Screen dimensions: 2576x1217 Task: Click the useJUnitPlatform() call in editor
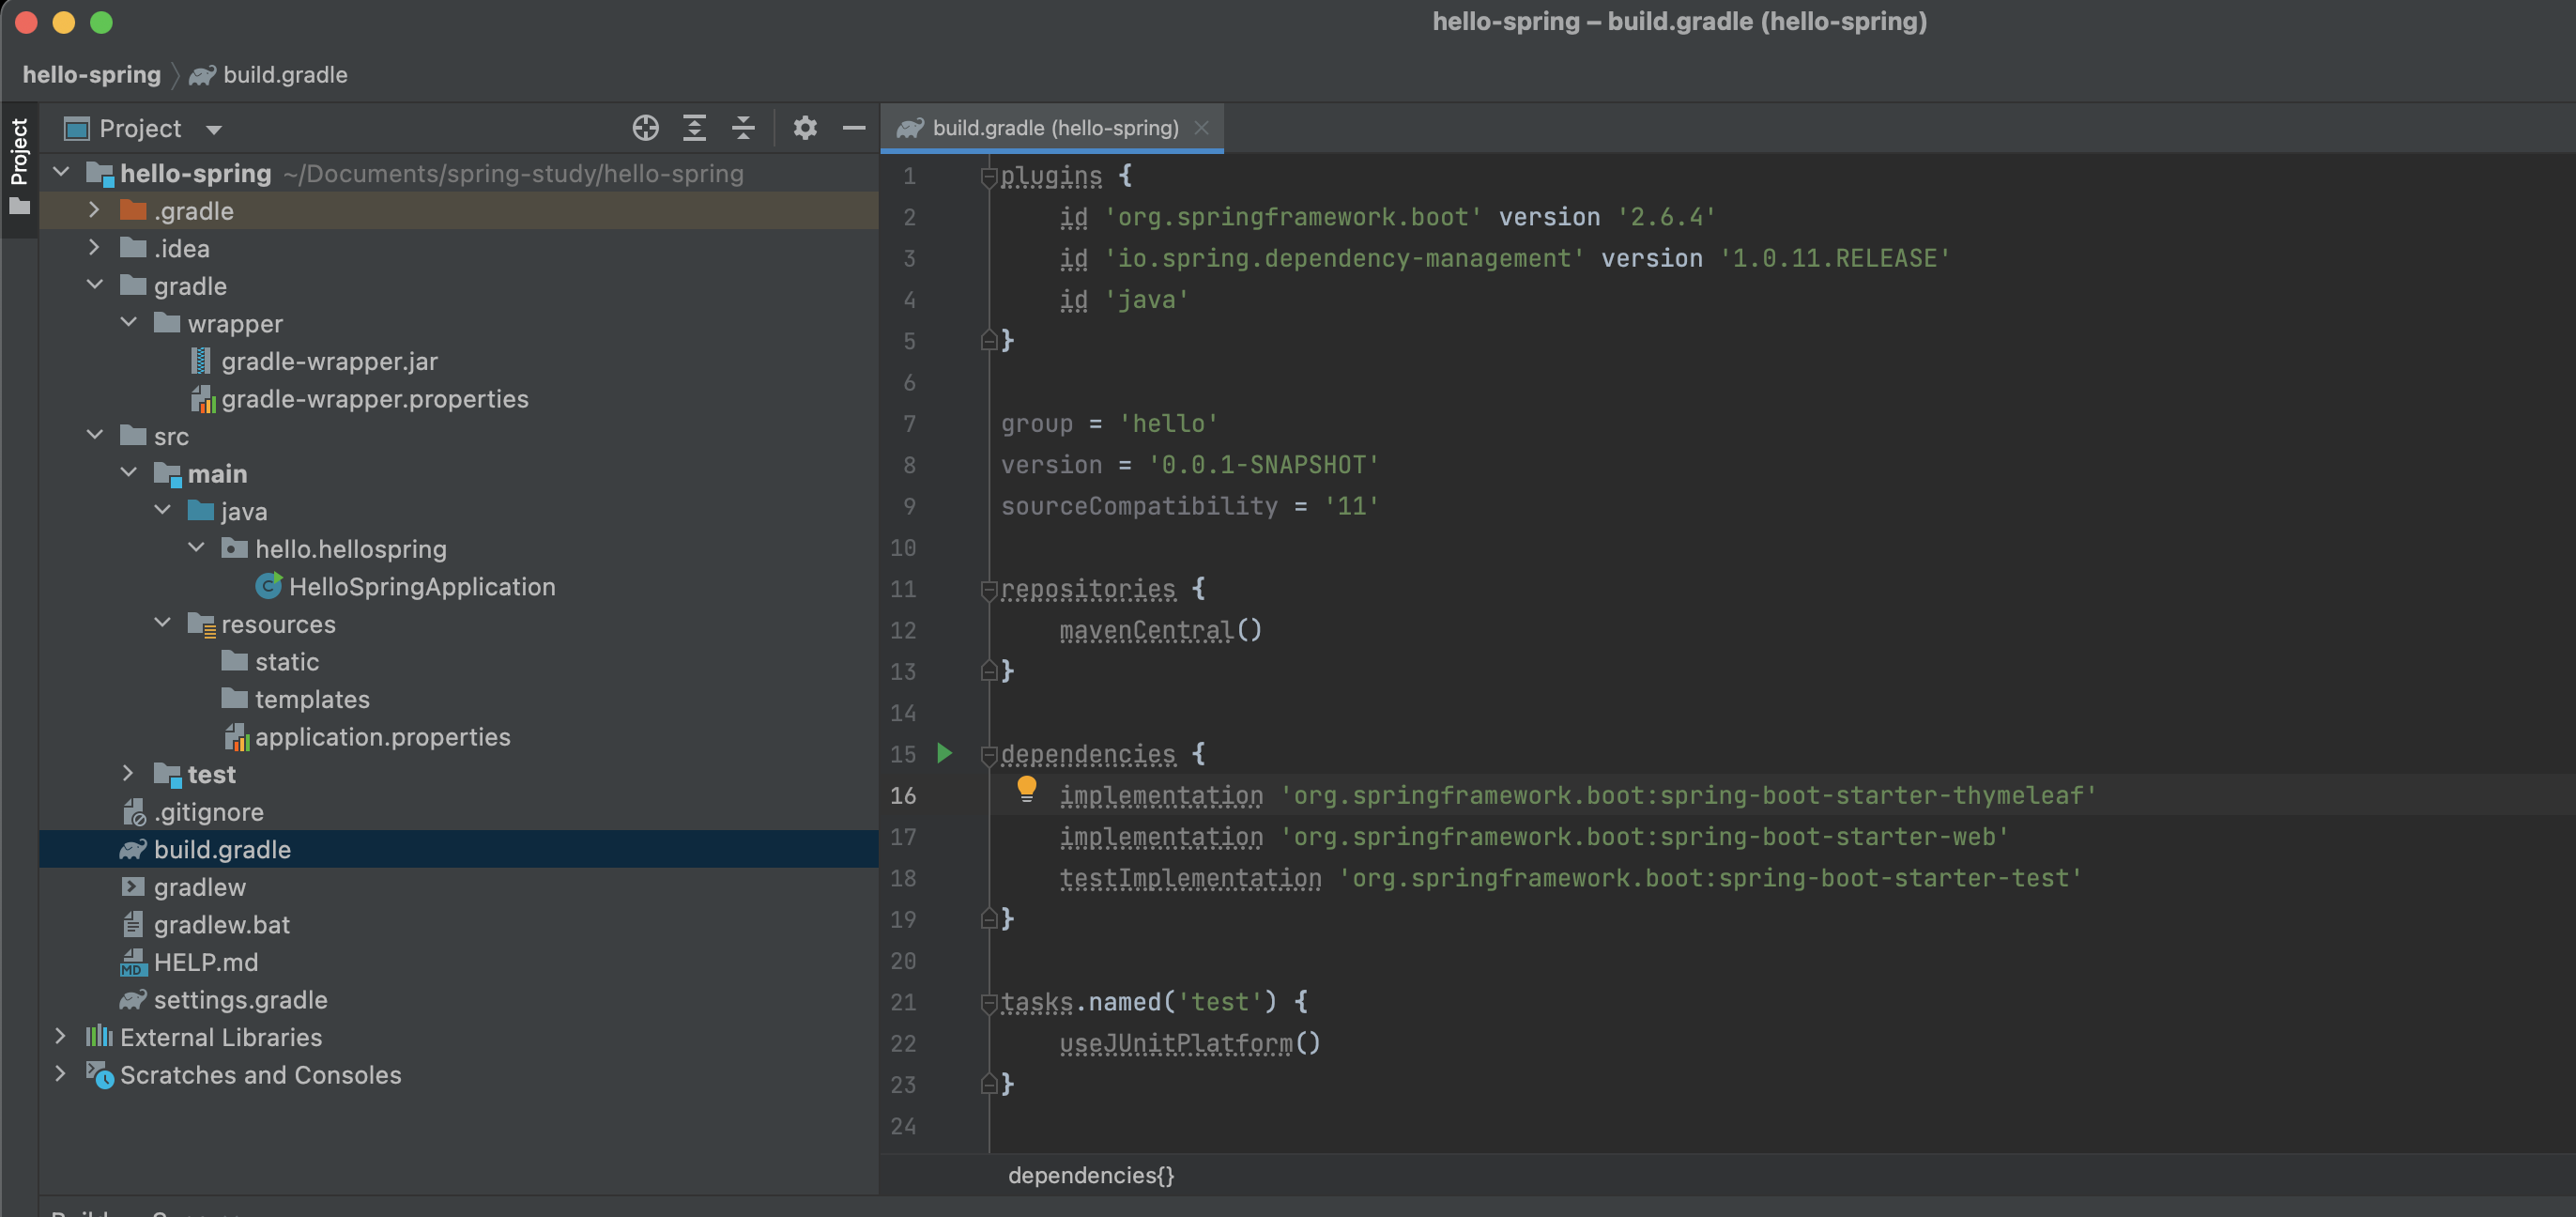(1190, 1043)
